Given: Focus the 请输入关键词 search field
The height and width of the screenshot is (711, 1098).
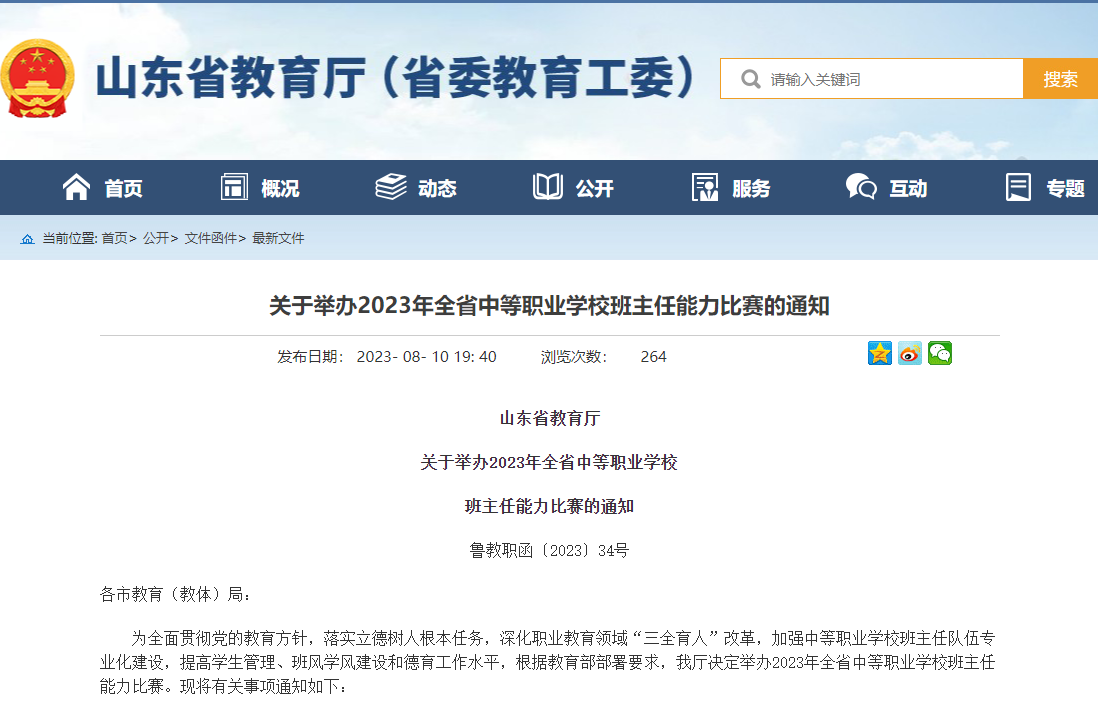Looking at the screenshot, I should 872,79.
